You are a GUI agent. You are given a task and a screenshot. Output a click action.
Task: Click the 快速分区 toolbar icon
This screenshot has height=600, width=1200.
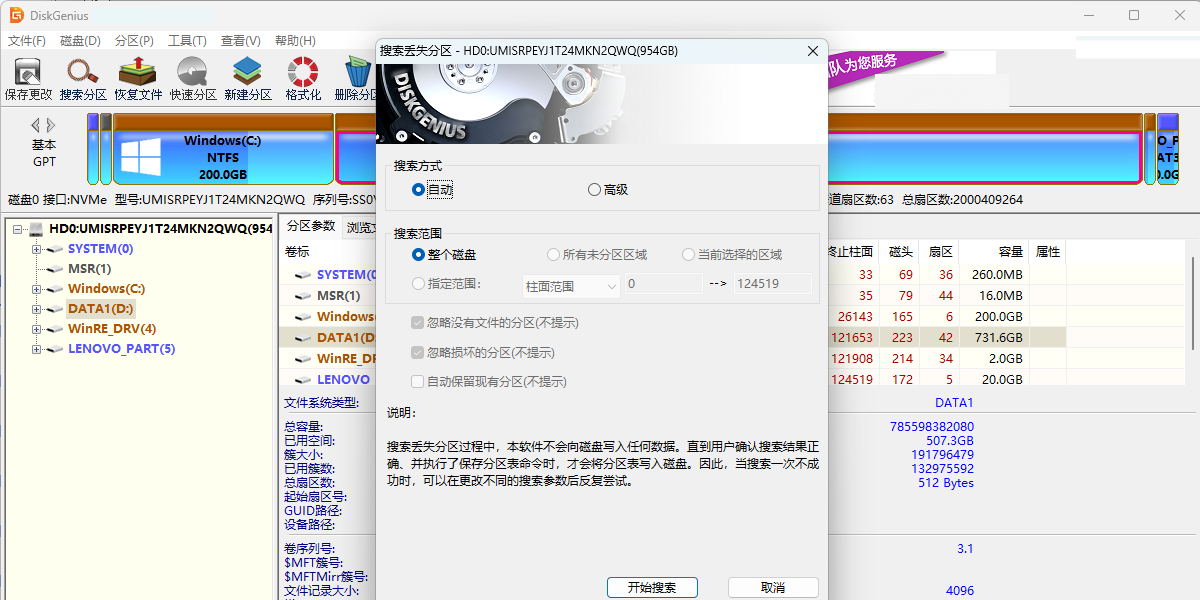193,73
